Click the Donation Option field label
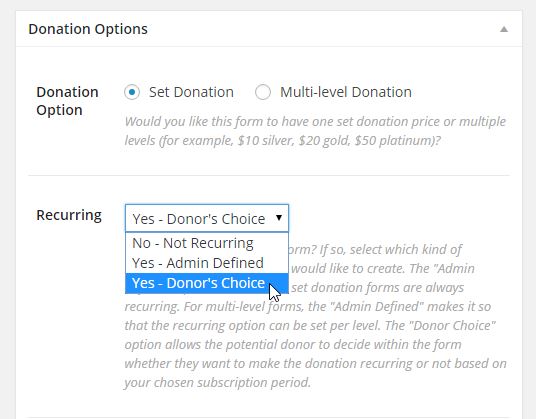Viewport: 536px width, 419px height. pyautogui.click(x=67, y=101)
